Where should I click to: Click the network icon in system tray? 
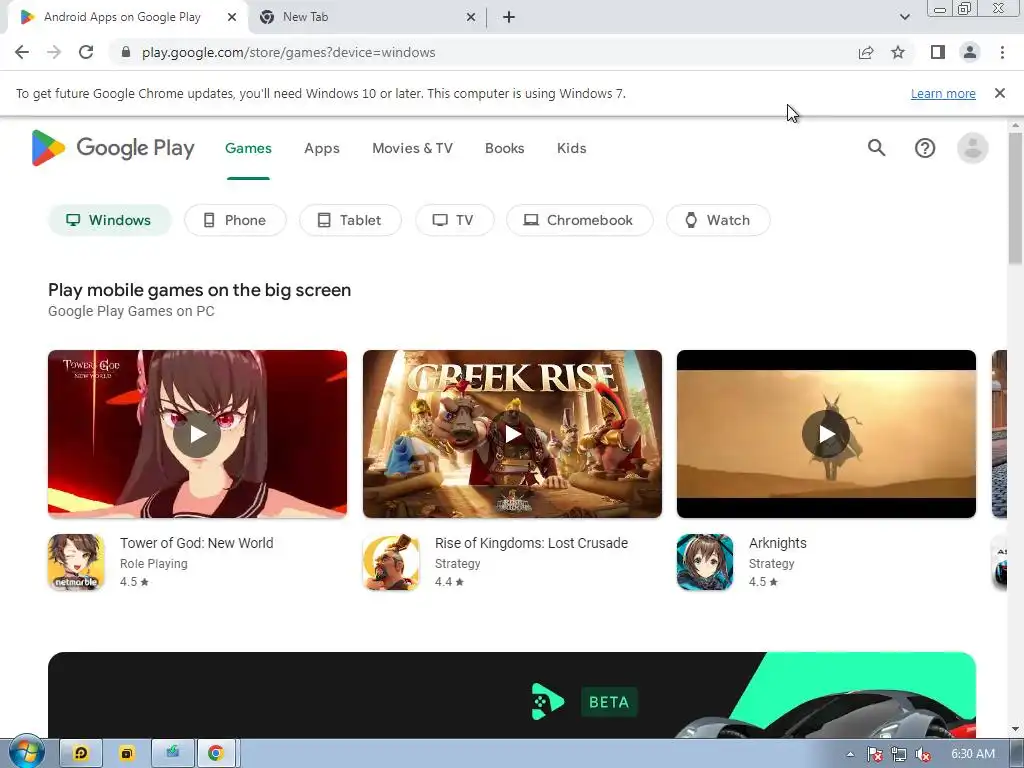click(899, 754)
